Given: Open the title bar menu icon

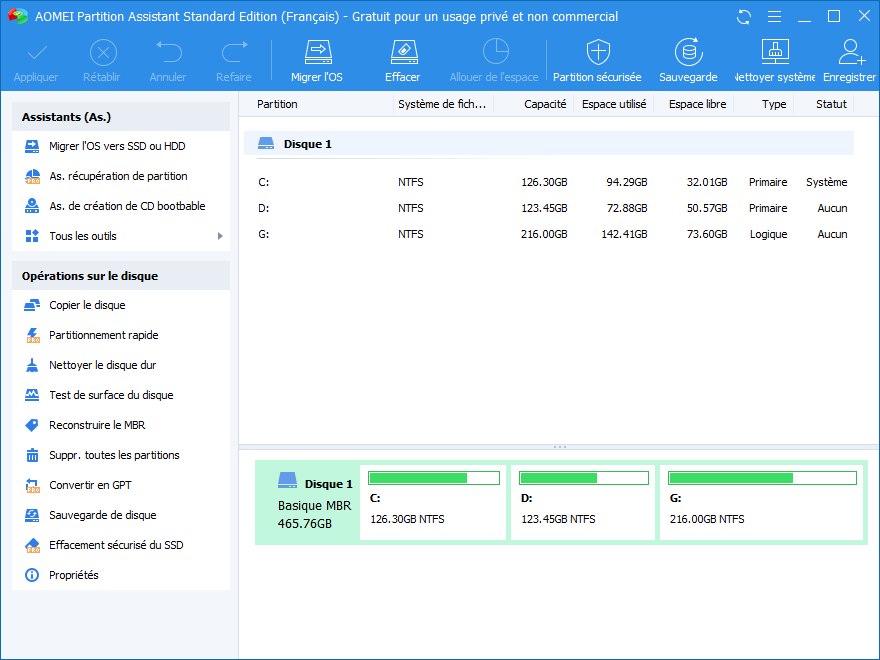Looking at the screenshot, I should pos(772,17).
